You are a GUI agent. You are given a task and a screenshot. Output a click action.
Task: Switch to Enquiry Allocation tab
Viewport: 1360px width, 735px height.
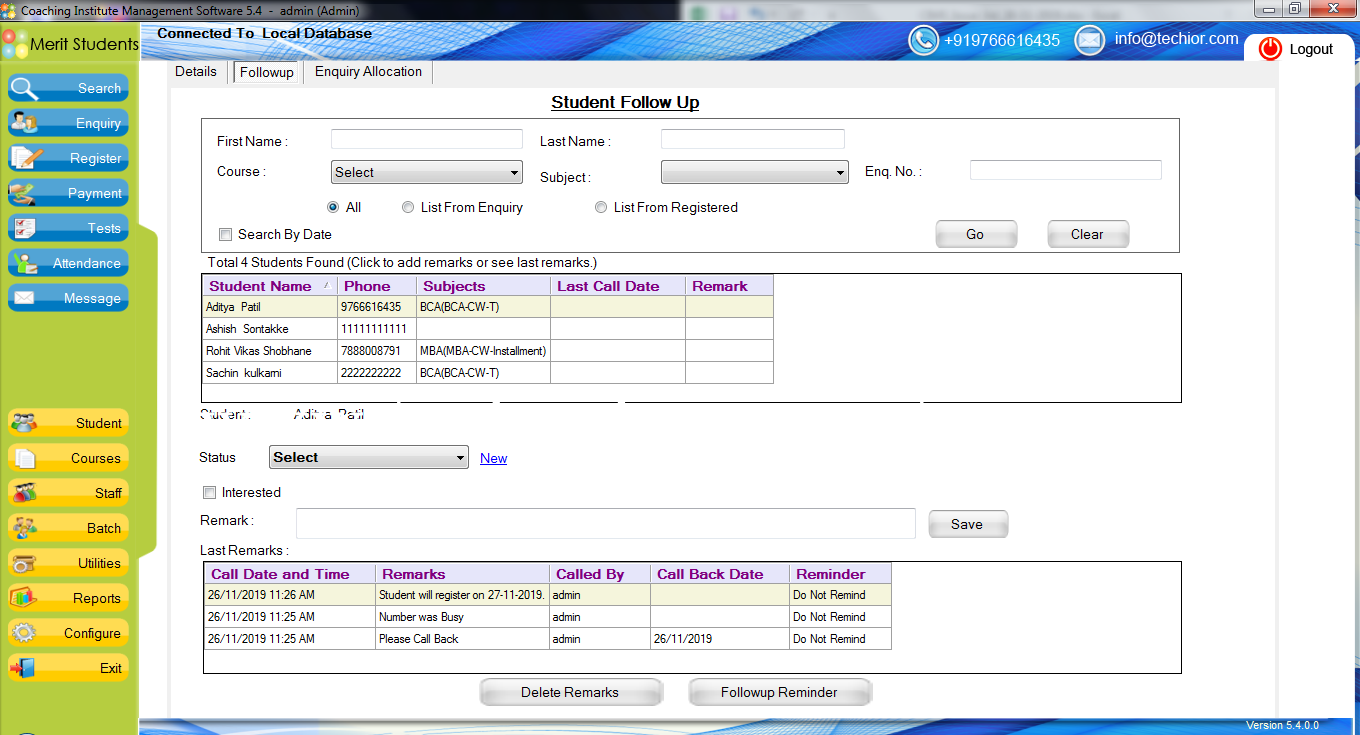(x=368, y=71)
